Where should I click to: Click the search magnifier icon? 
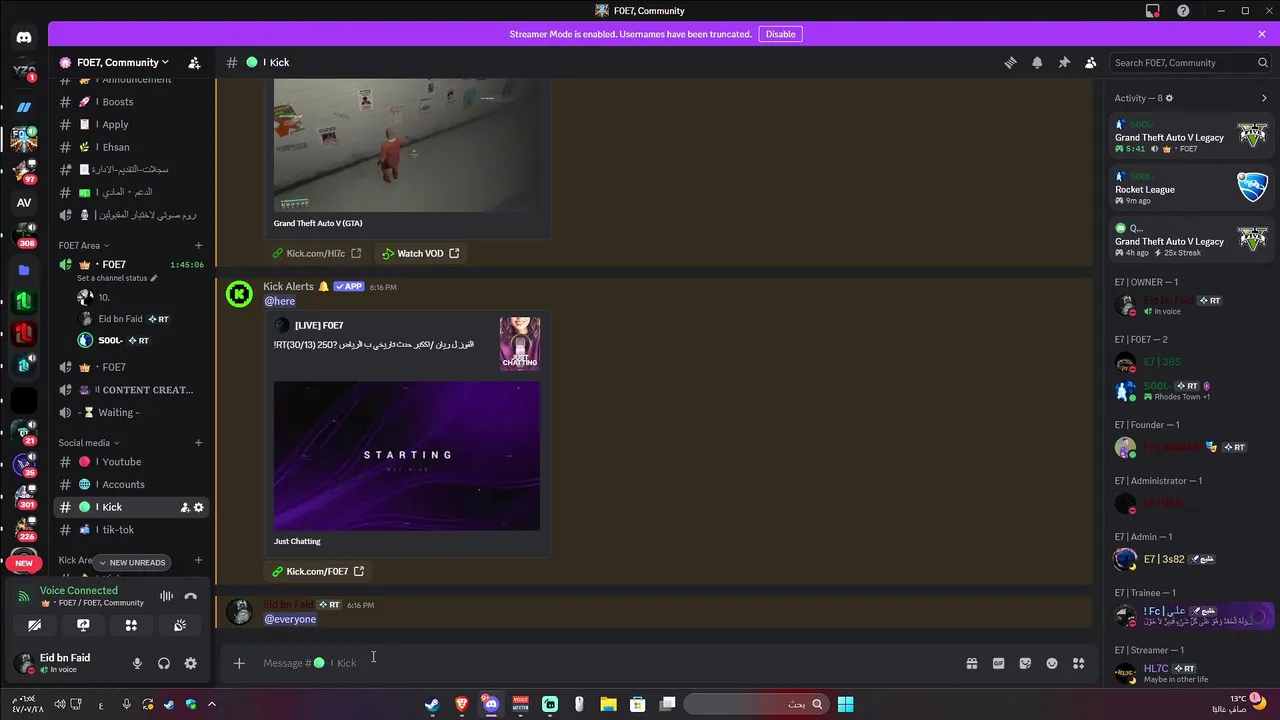(x=1263, y=62)
